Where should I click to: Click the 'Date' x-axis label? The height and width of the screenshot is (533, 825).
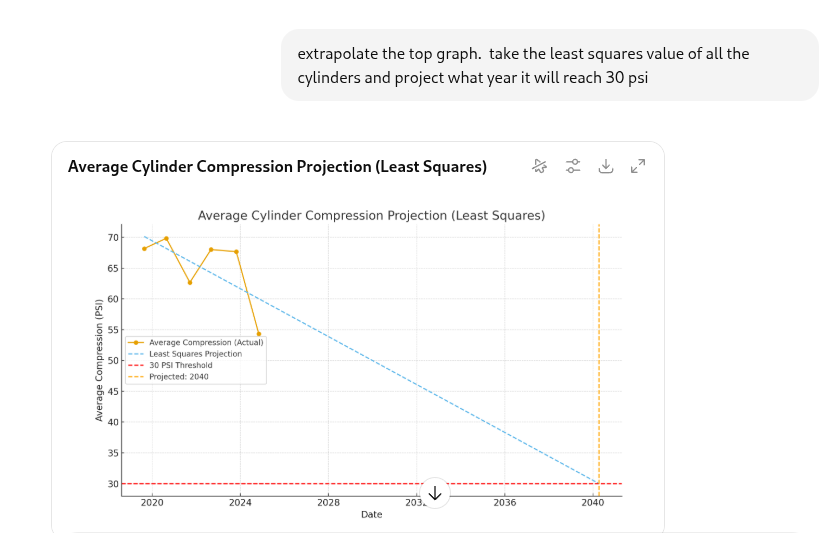click(x=371, y=515)
